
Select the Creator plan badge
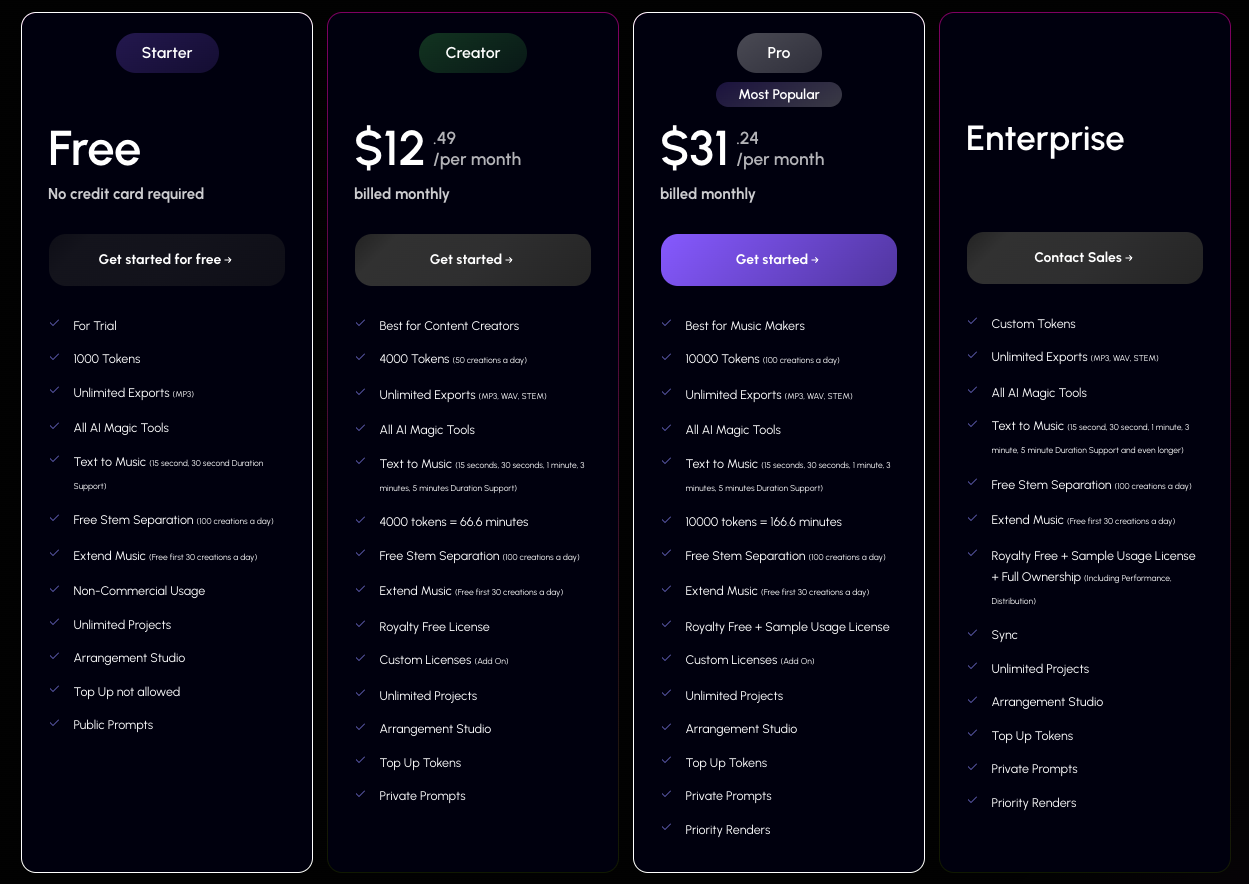(473, 53)
